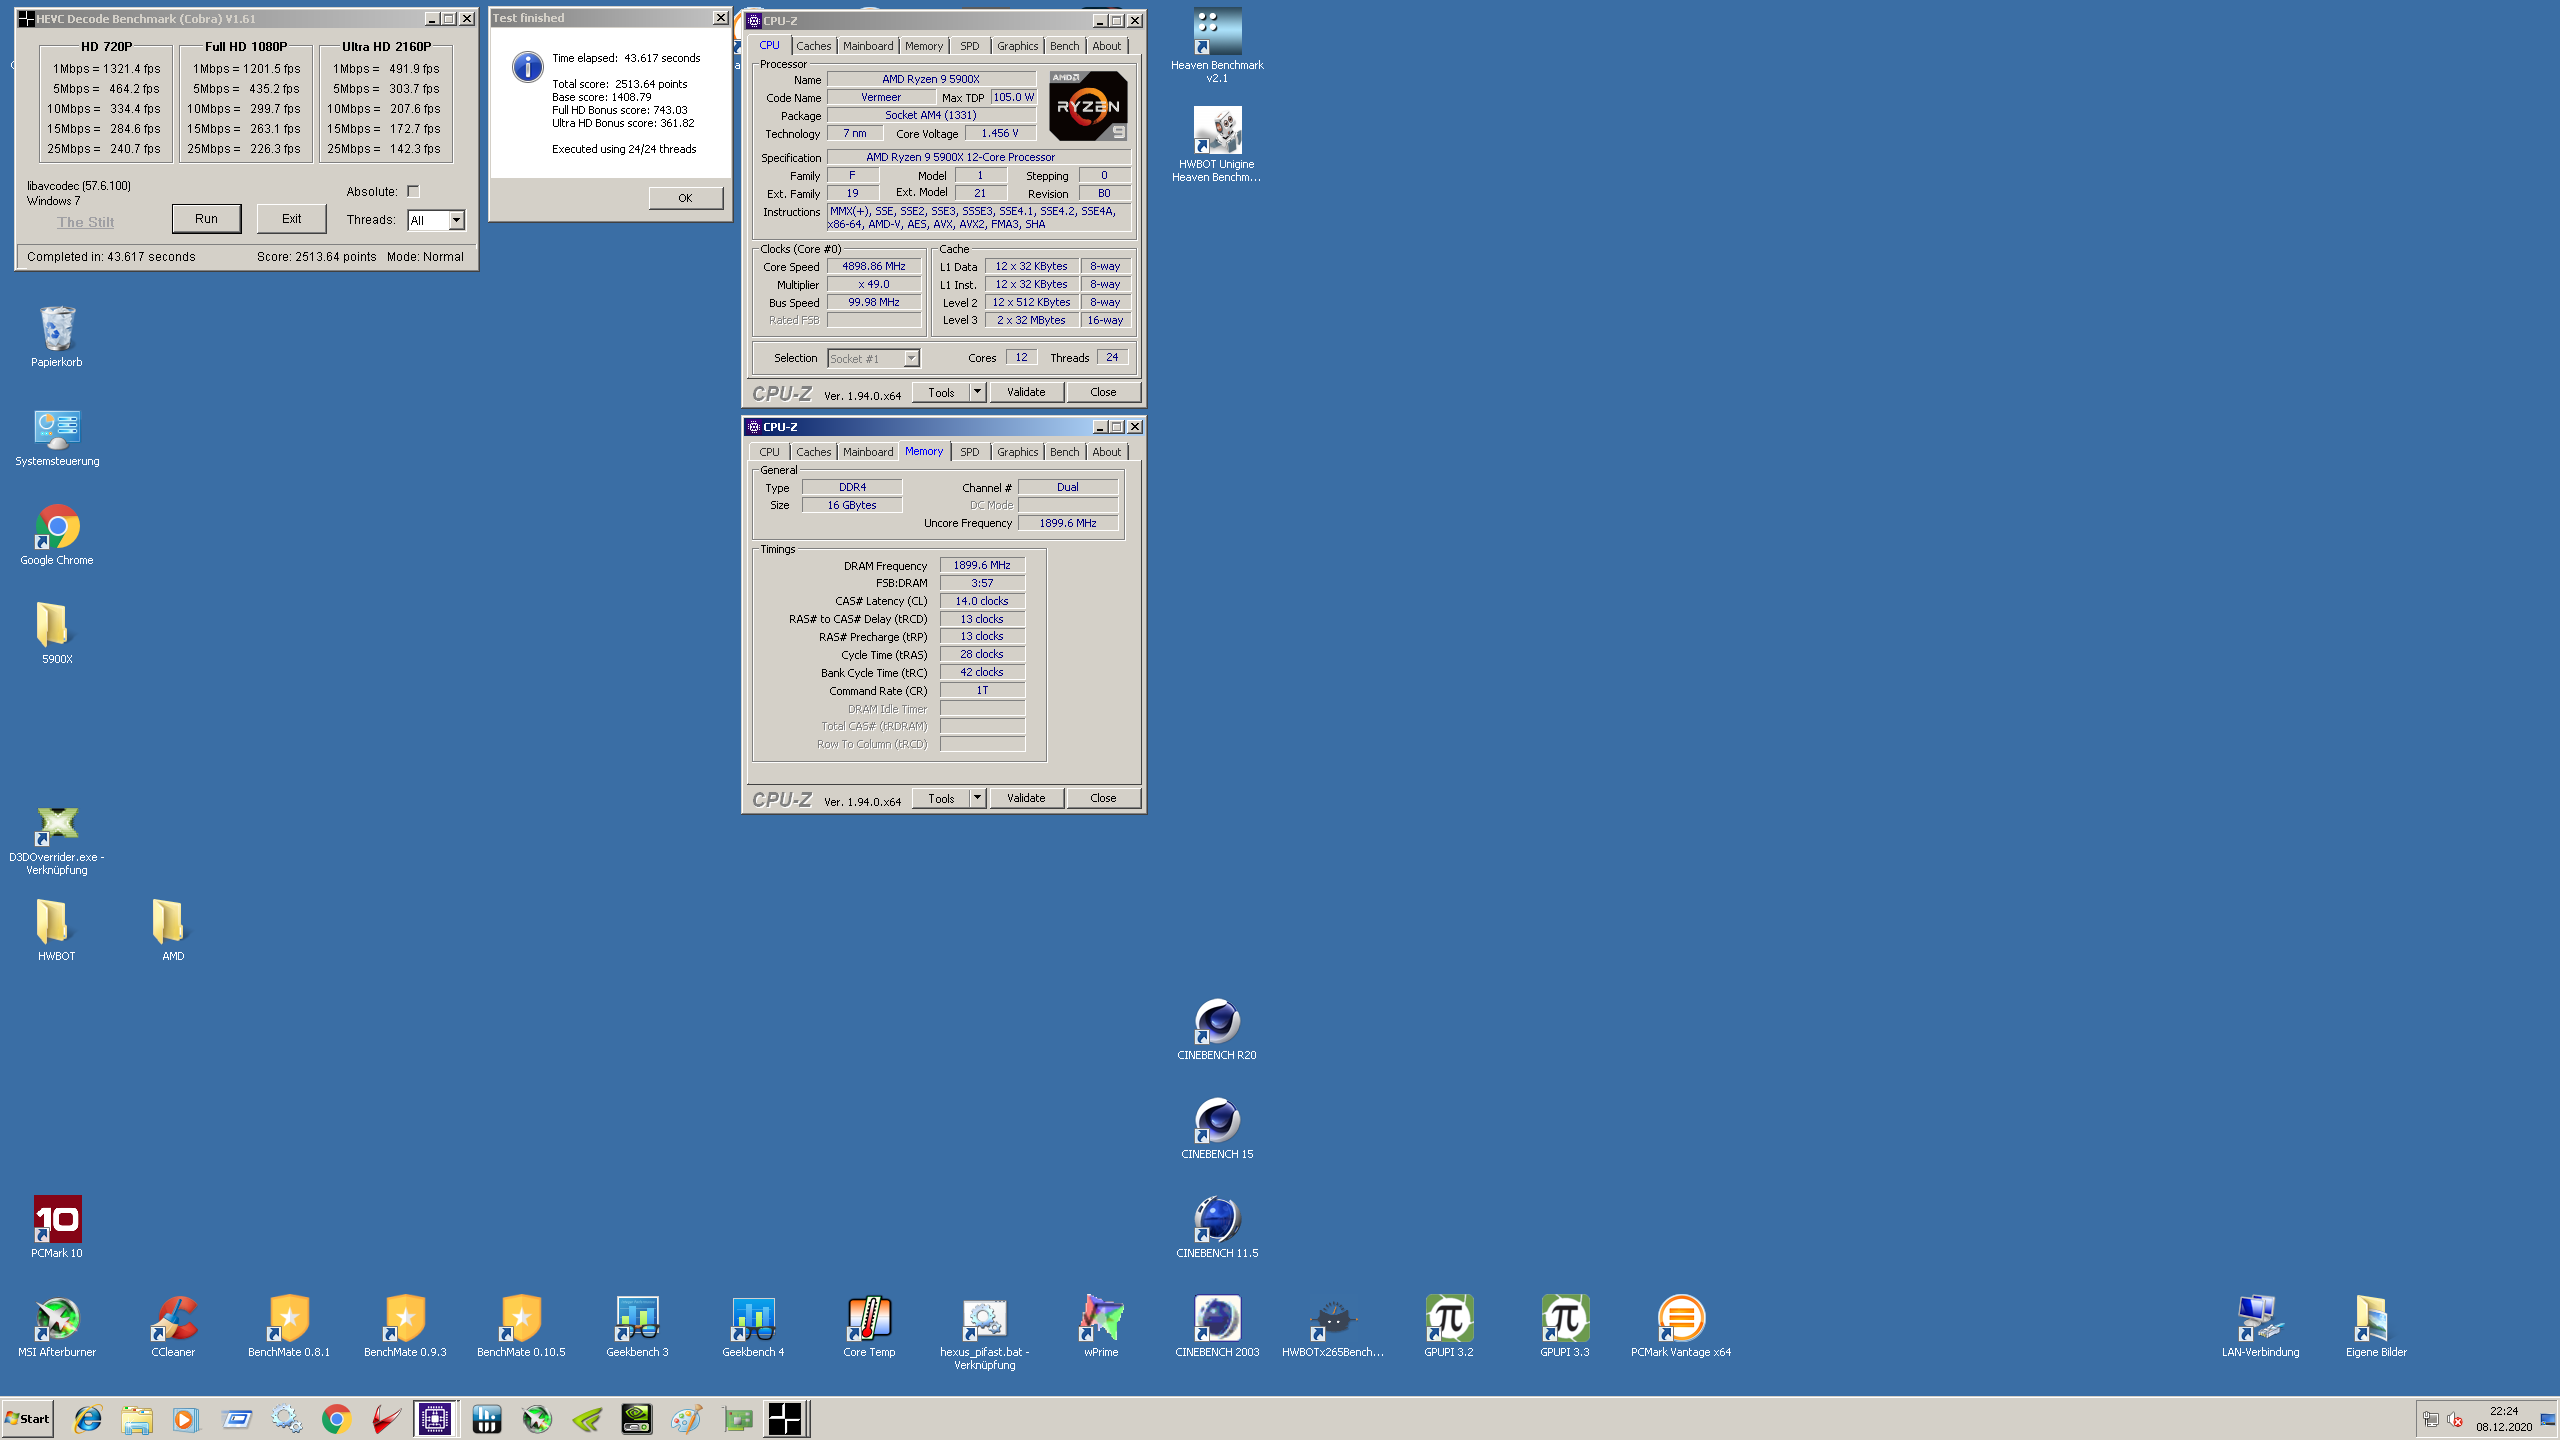Launch PCMark Vantage x64 shortcut
The height and width of the screenshot is (1440, 2560).
[1681, 1326]
